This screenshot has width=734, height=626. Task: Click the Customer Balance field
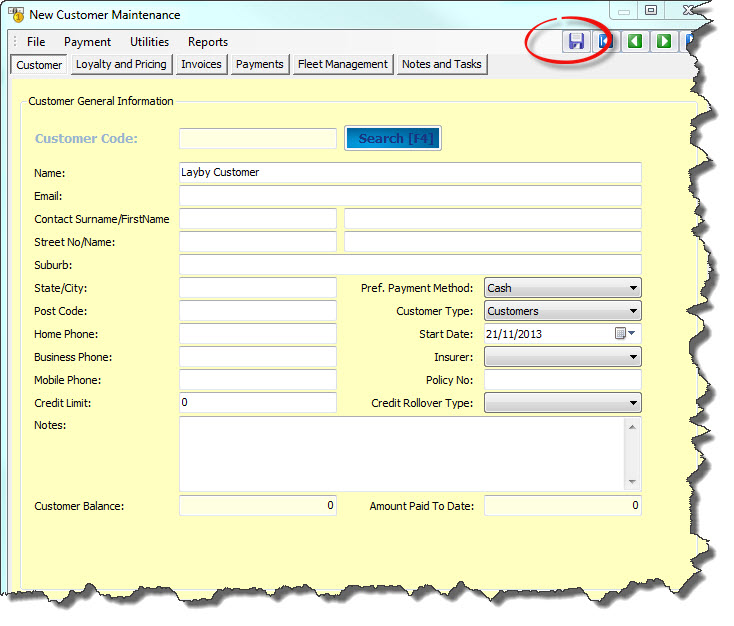(x=257, y=505)
